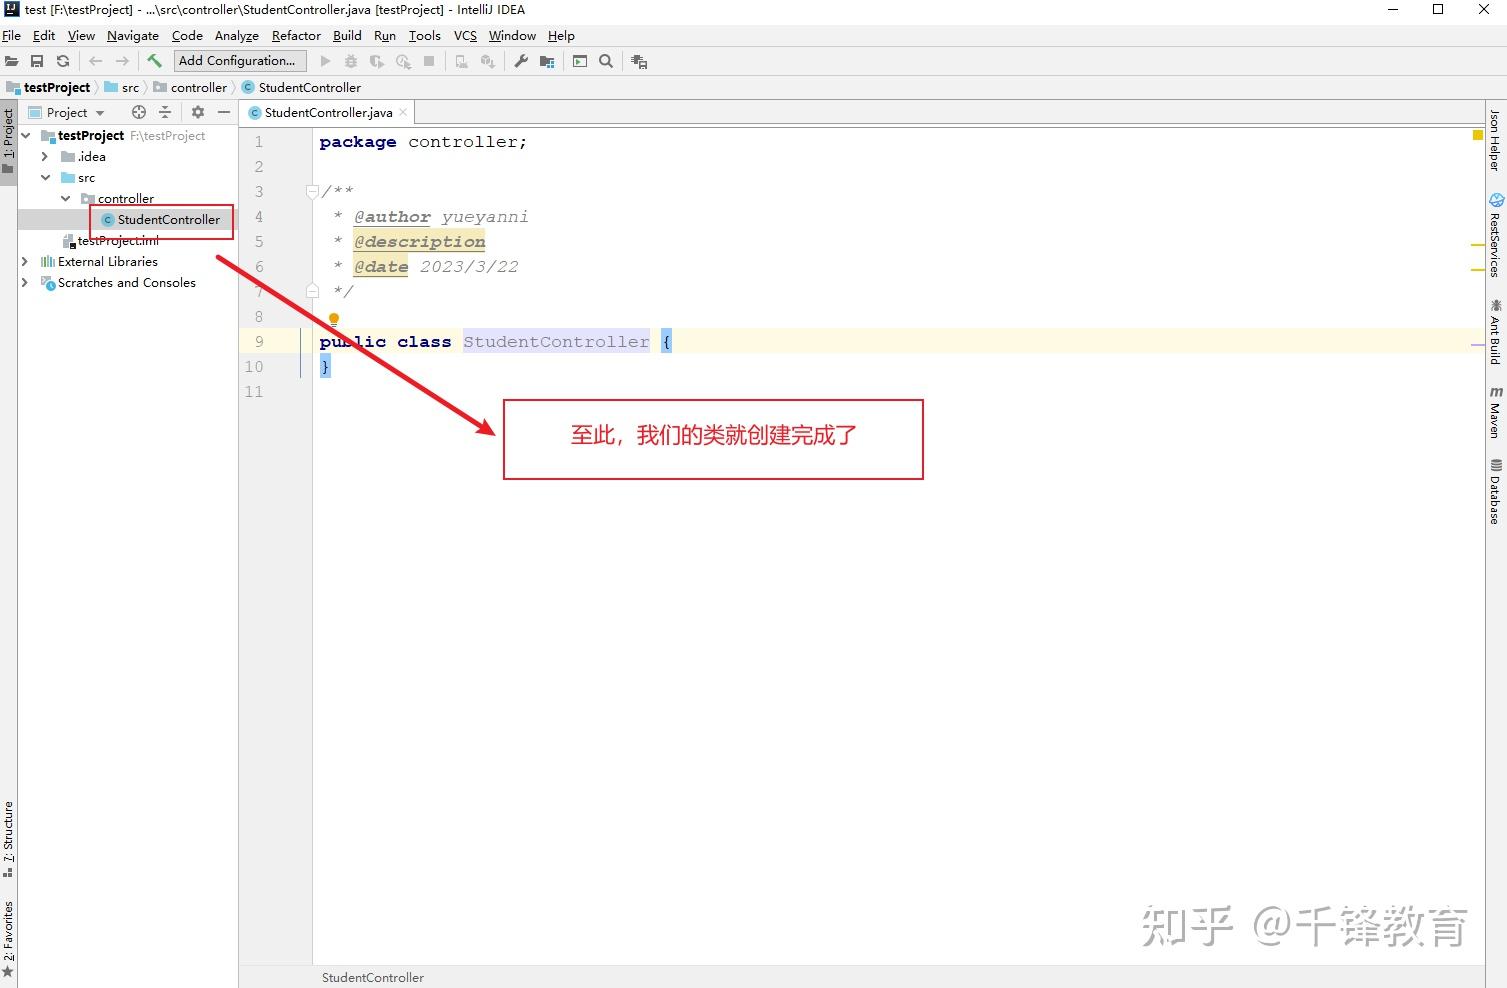
Task: Click the Search Everywhere magnifier icon
Action: [606, 61]
